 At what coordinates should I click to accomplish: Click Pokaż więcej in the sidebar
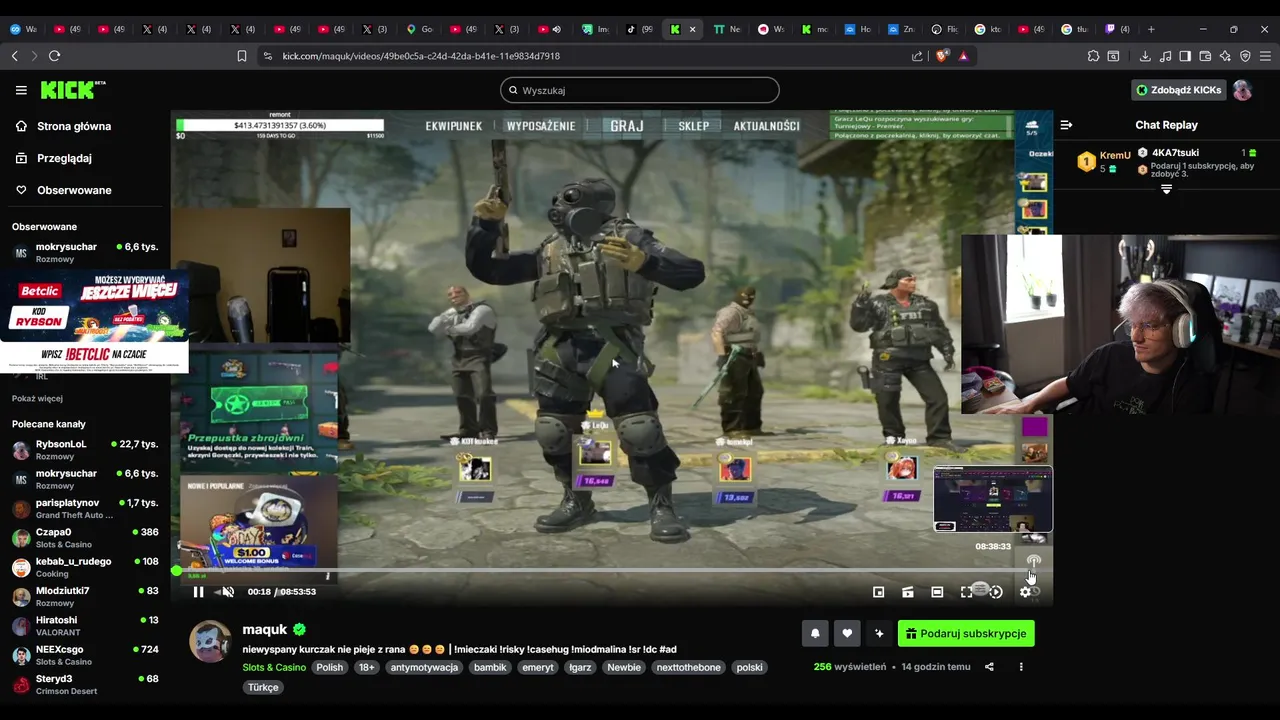pos(37,398)
